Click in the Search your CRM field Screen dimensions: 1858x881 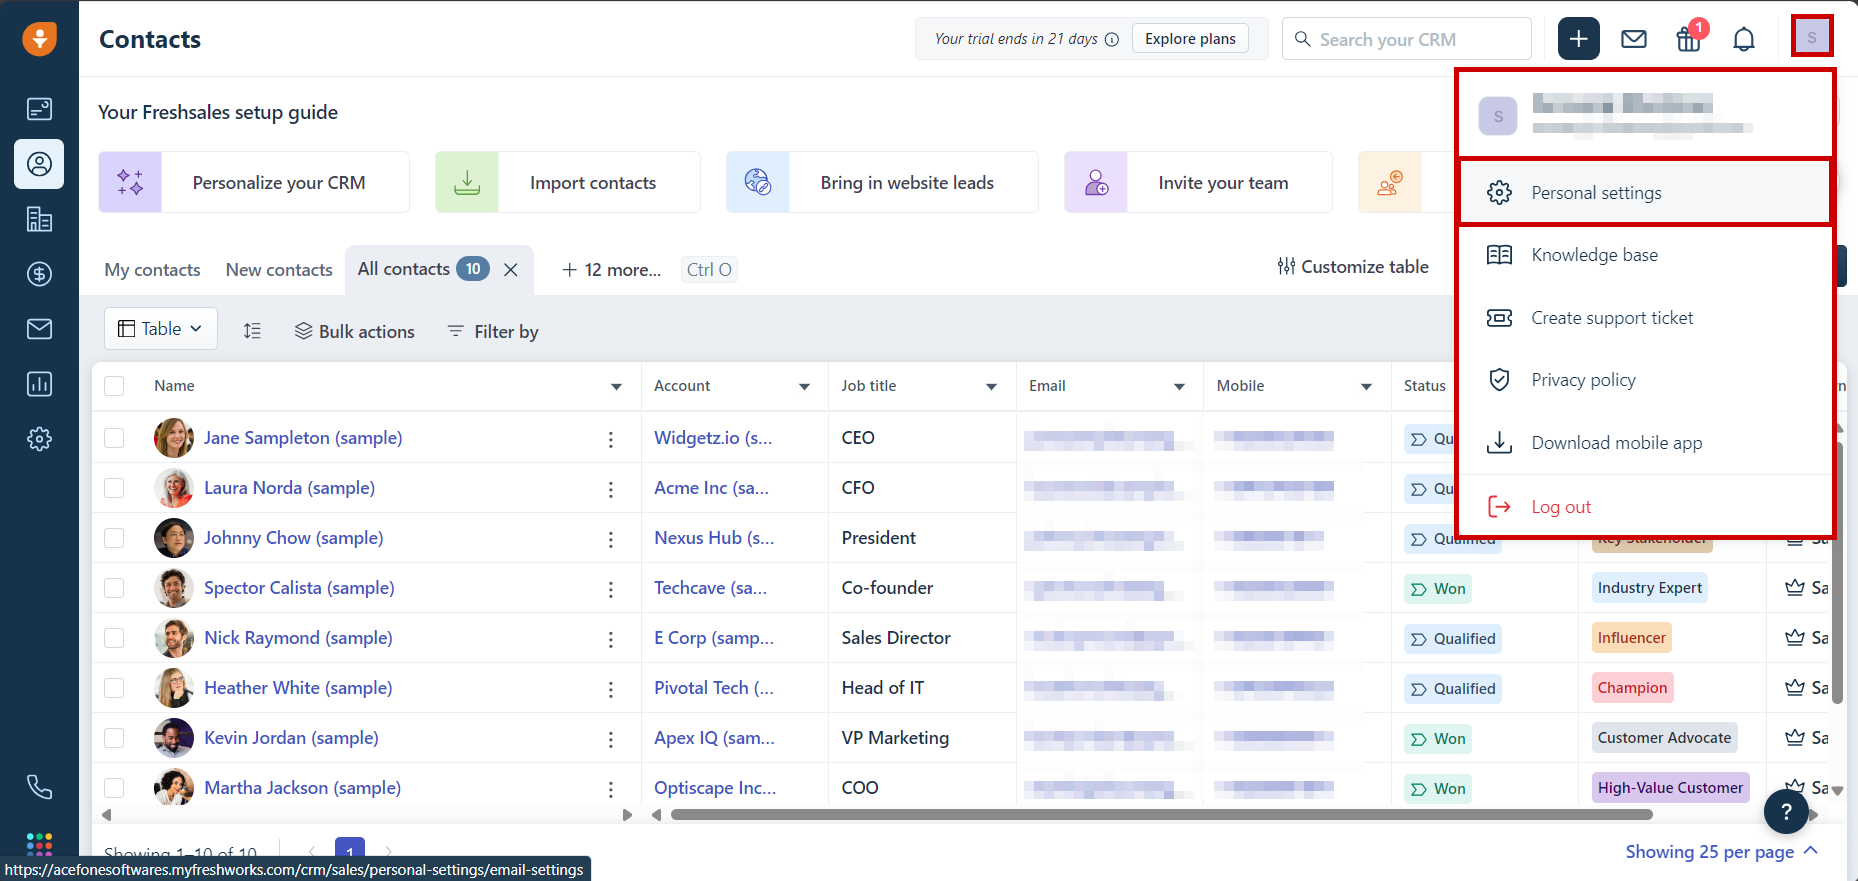pos(1407,39)
